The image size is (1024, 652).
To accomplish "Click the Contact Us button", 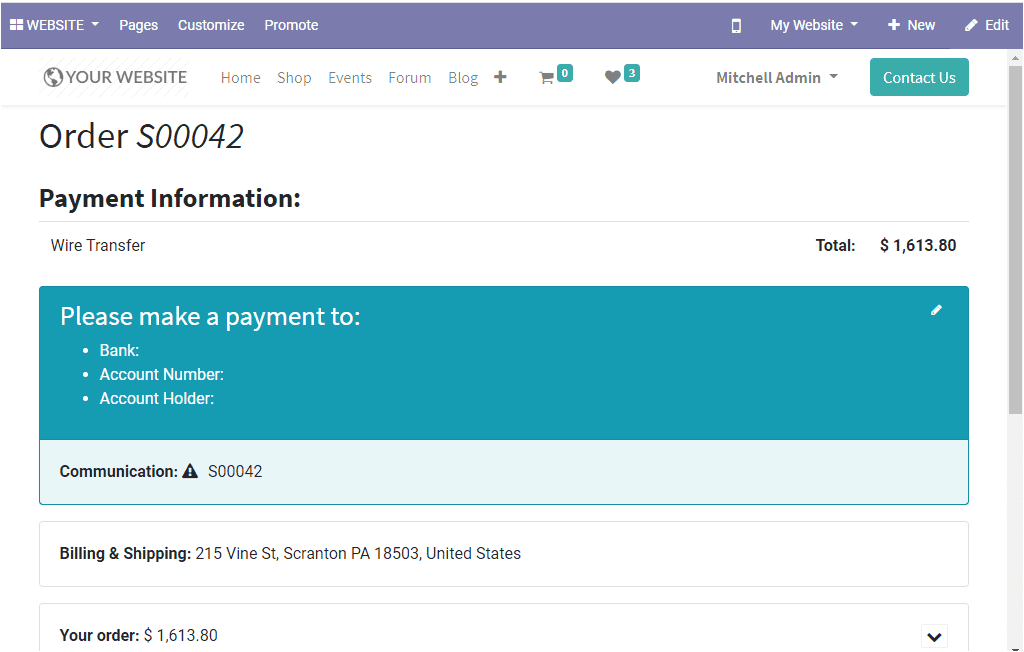I will [919, 77].
